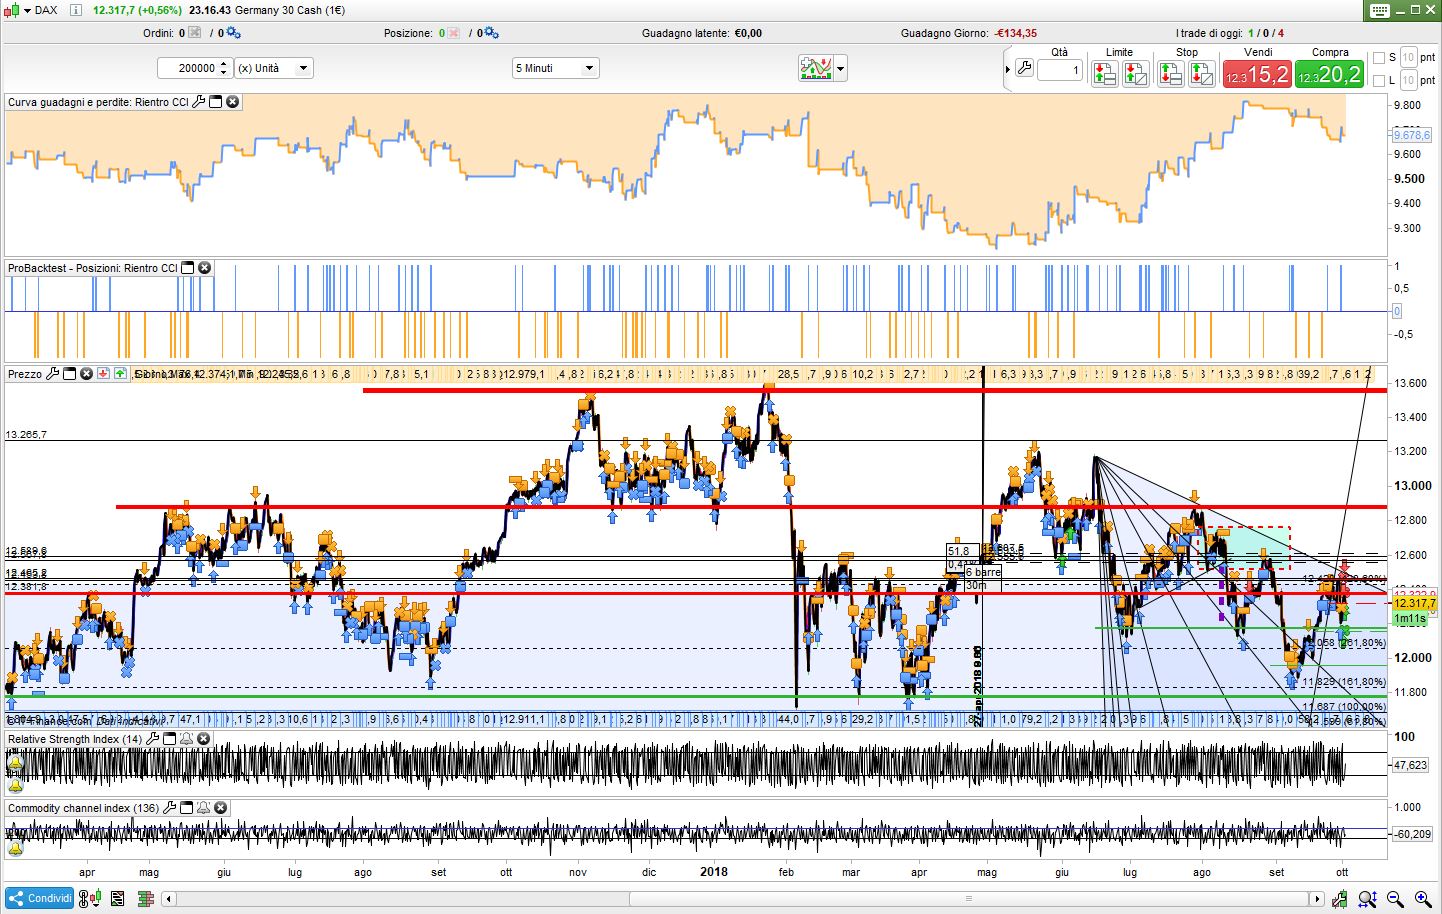Configure the Curva guadagni e perdite panel
Image resolution: width=1442 pixels, height=914 pixels.
199,102
